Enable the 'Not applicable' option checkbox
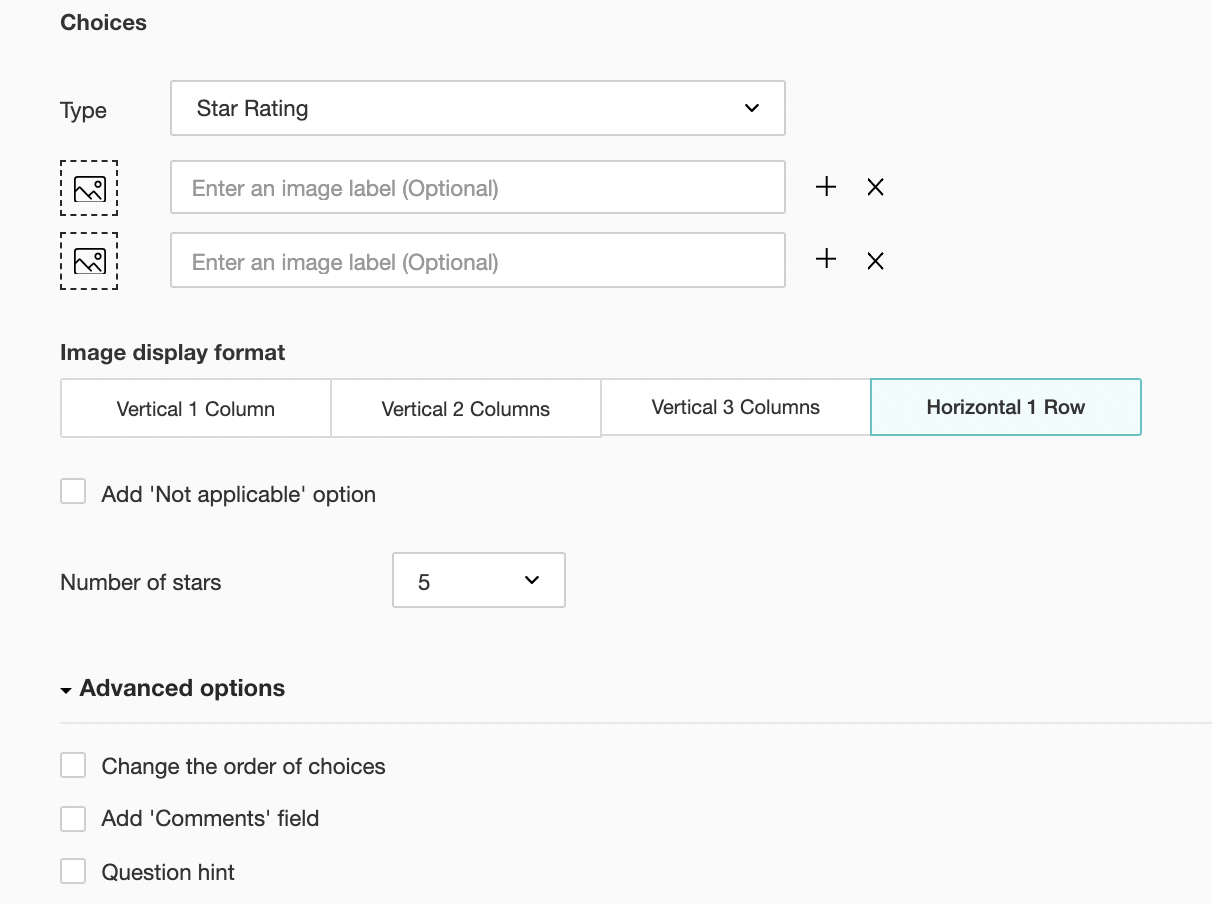 click(73, 491)
